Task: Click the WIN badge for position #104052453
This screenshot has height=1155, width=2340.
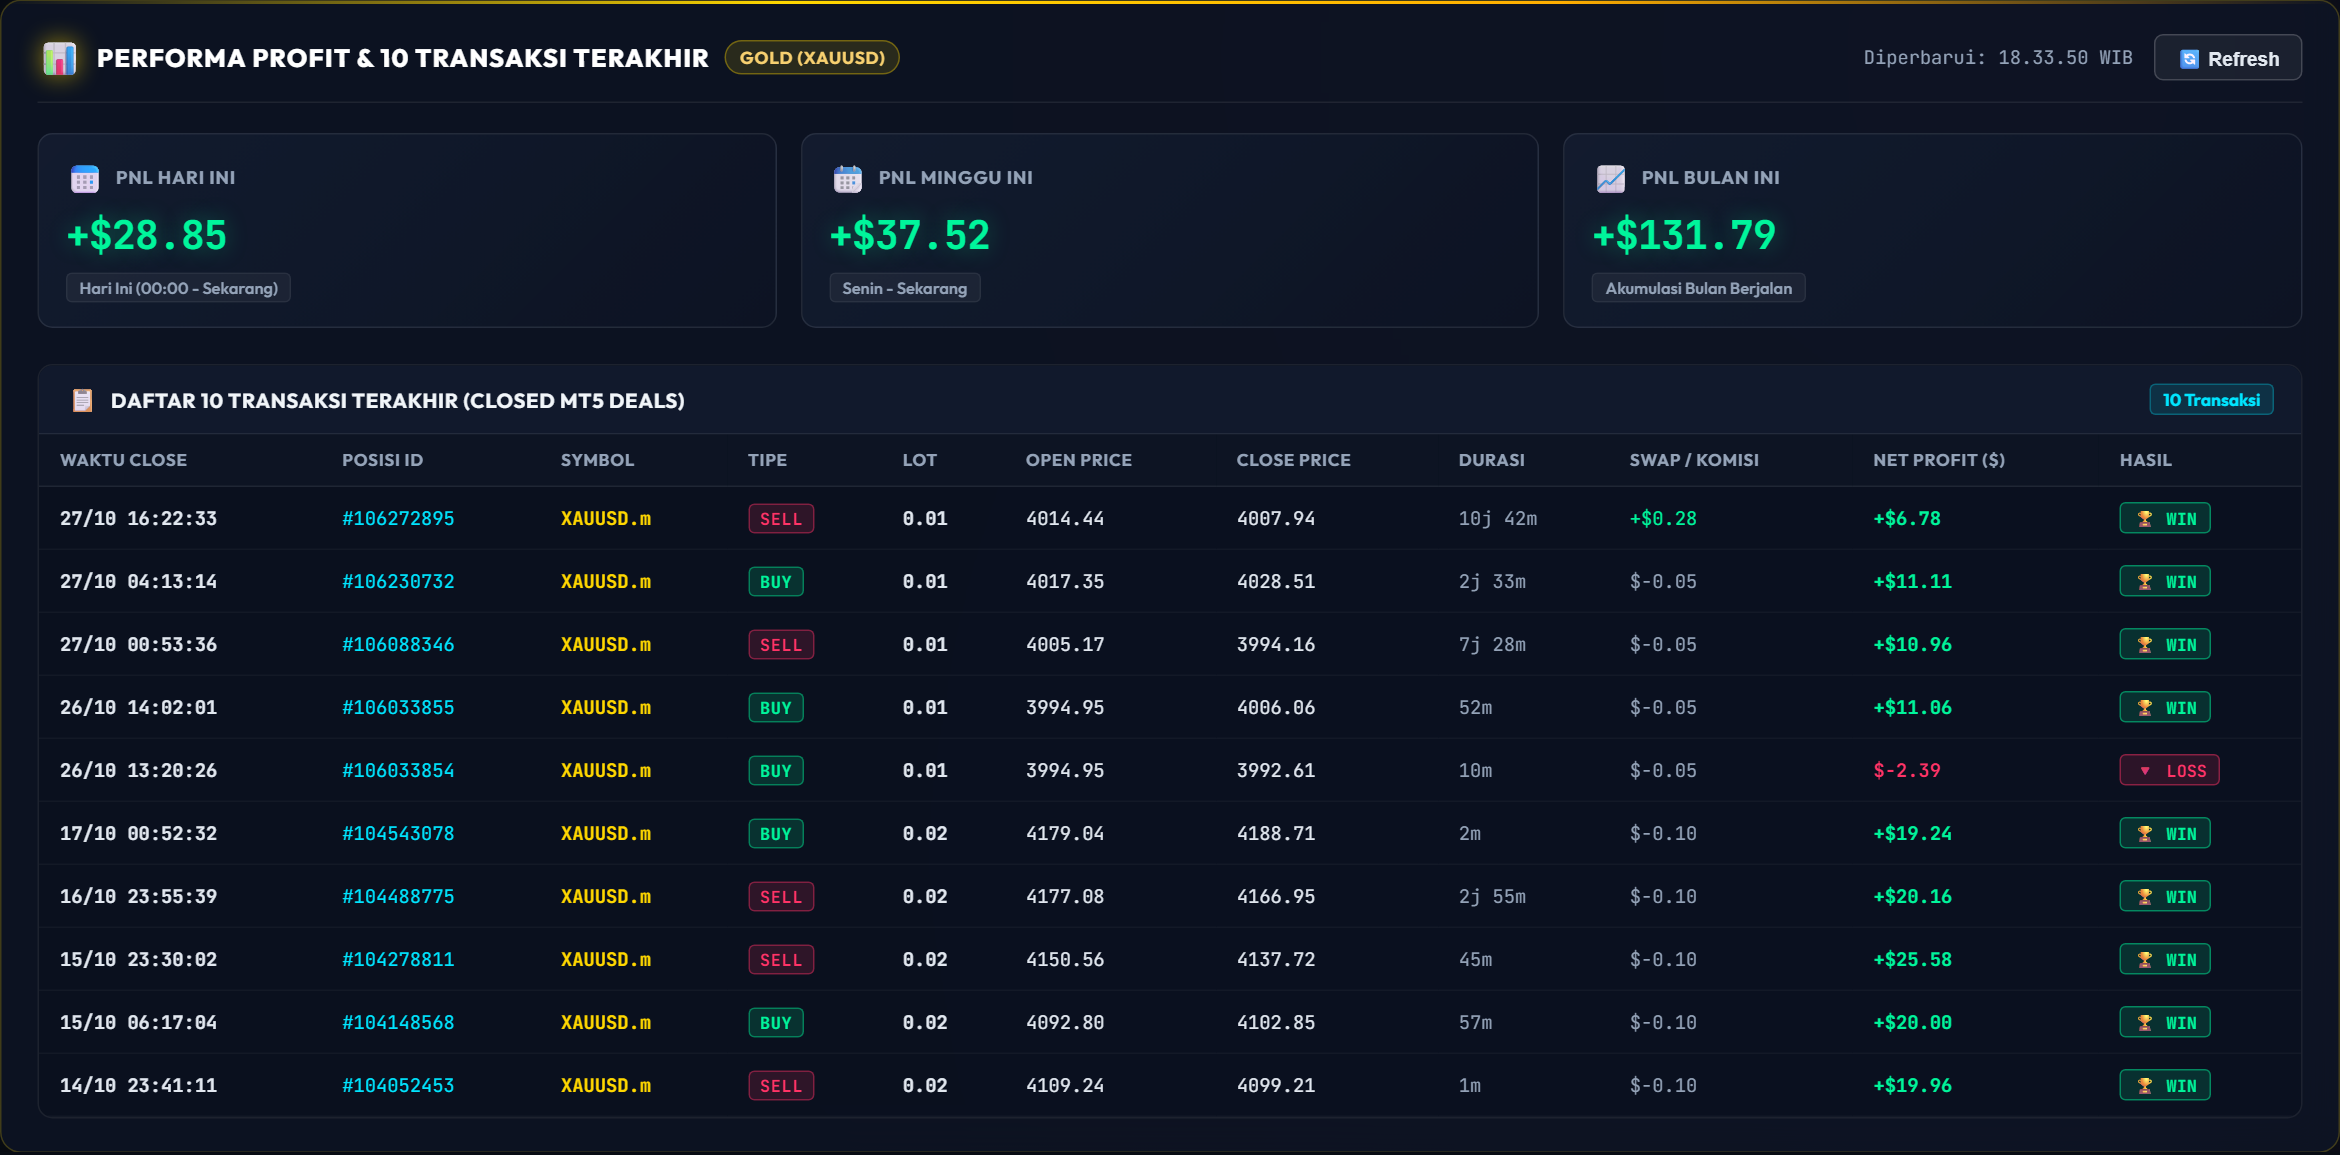Action: point(2165,1085)
